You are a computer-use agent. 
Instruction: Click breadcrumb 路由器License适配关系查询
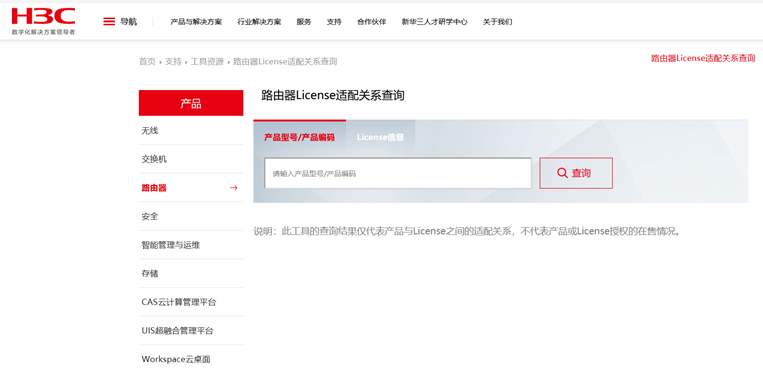tap(285, 62)
